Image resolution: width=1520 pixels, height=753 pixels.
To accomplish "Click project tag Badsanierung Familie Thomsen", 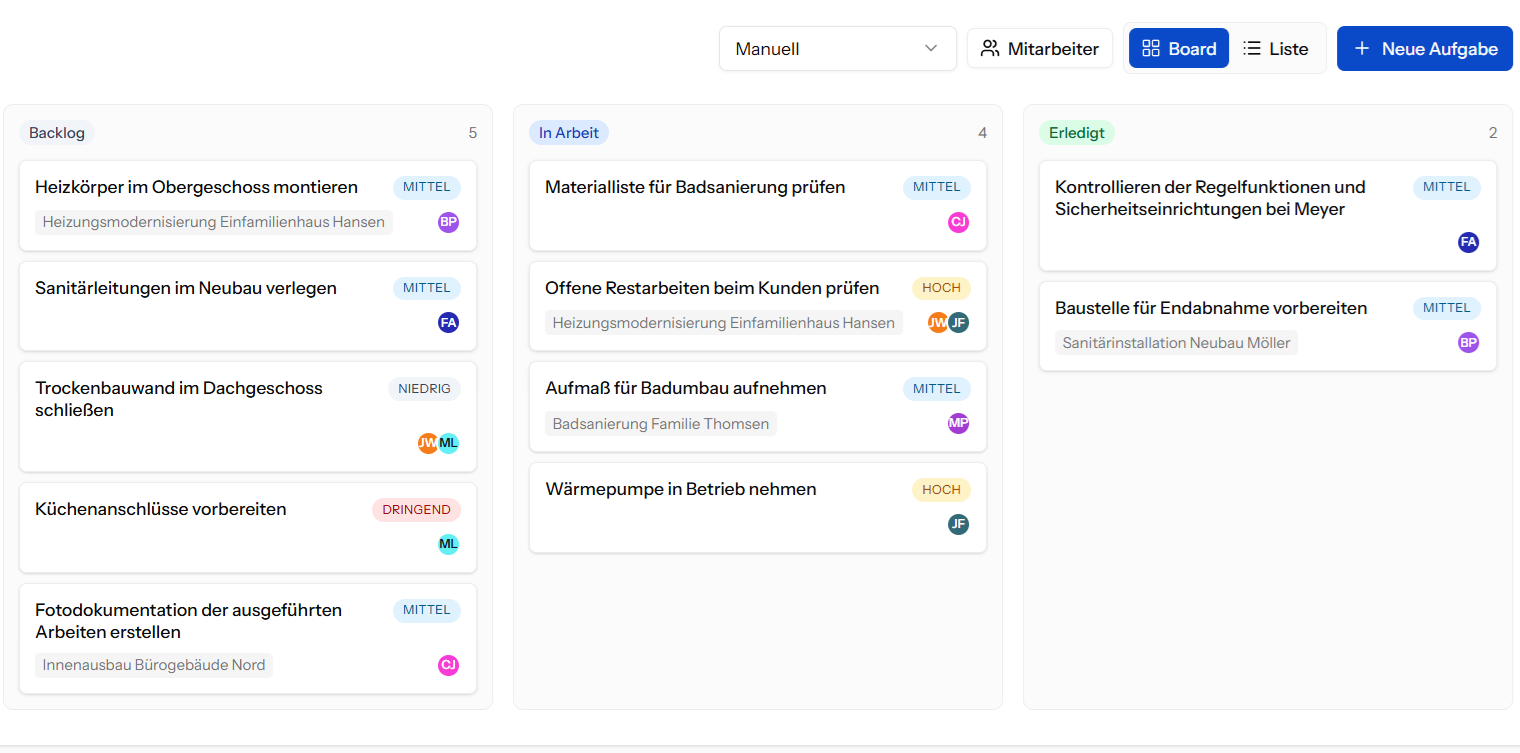I will [x=661, y=424].
